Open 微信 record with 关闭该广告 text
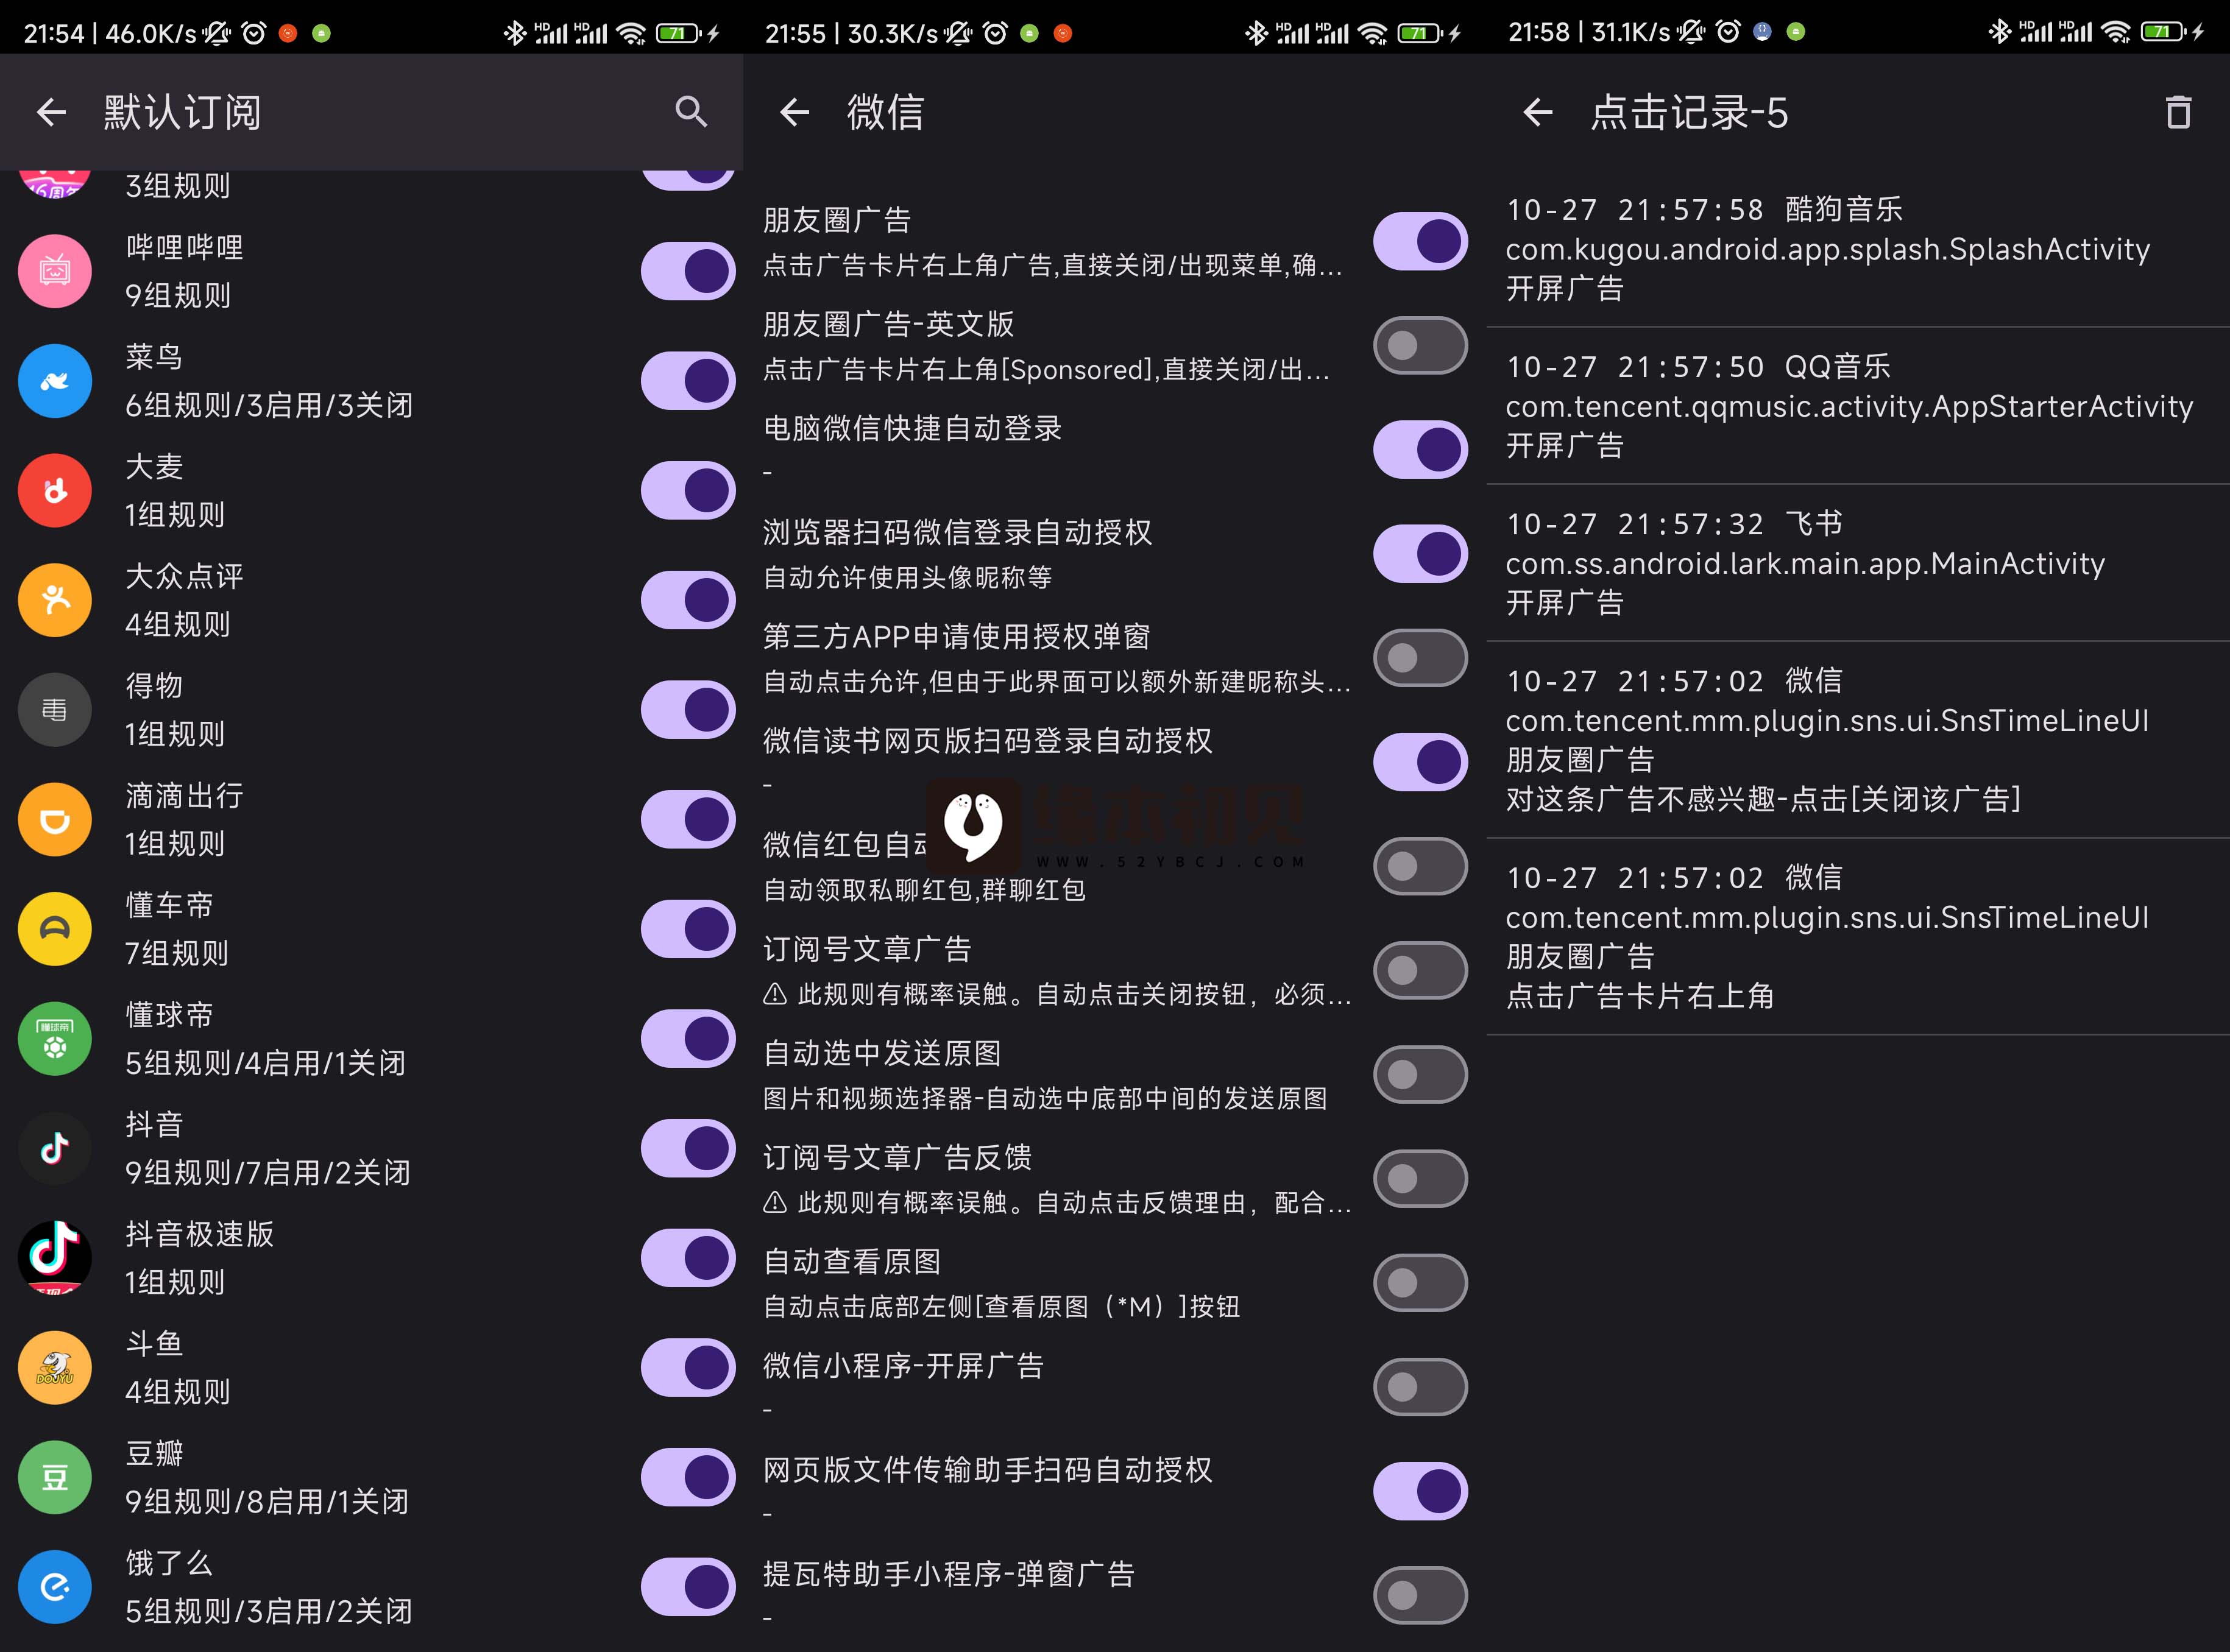Viewport: 2230px width, 1652px height. click(x=1858, y=740)
